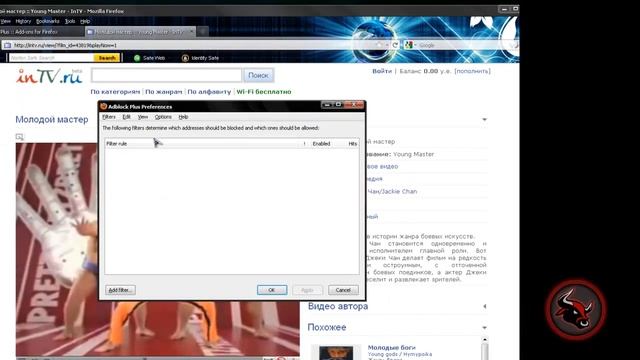Click the Norton Safe Search field

51,58
